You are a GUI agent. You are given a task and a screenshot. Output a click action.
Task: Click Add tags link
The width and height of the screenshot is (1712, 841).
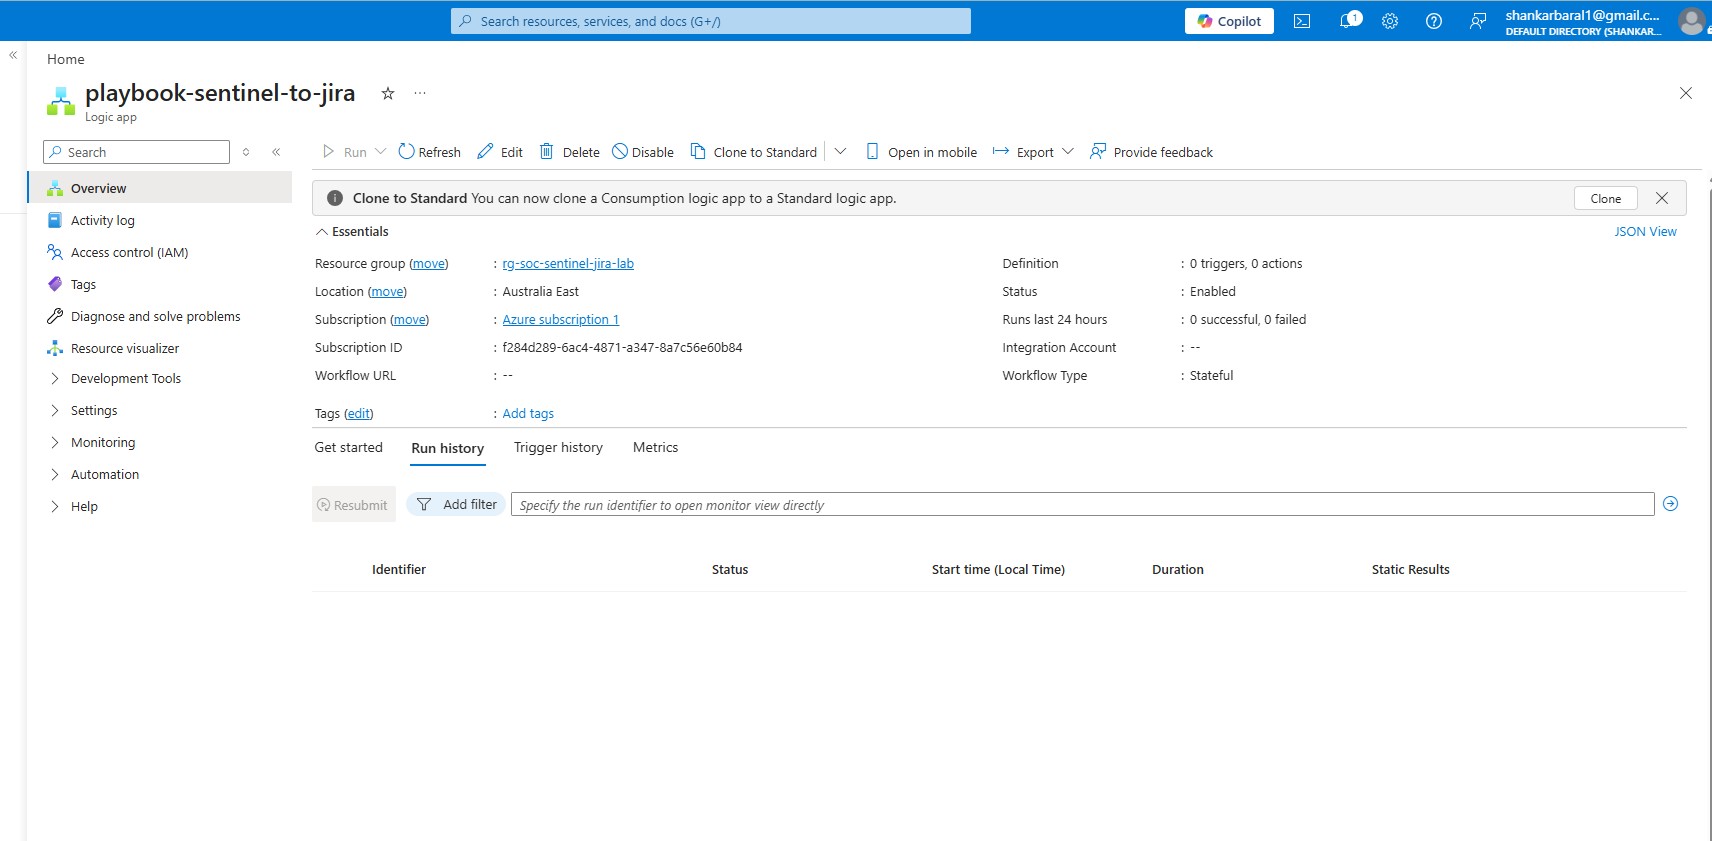coord(528,414)
